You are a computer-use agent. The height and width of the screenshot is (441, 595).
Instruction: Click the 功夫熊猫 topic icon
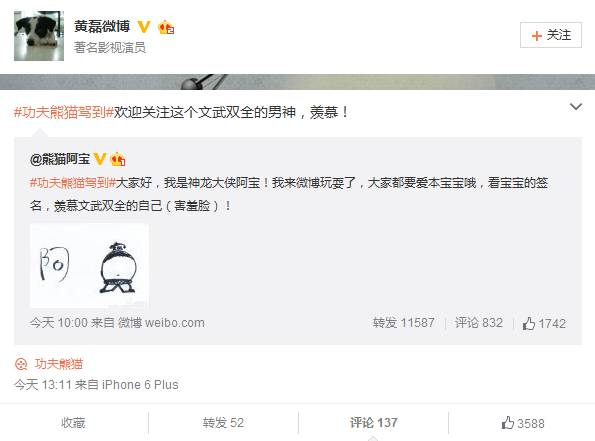coord(21,364)
